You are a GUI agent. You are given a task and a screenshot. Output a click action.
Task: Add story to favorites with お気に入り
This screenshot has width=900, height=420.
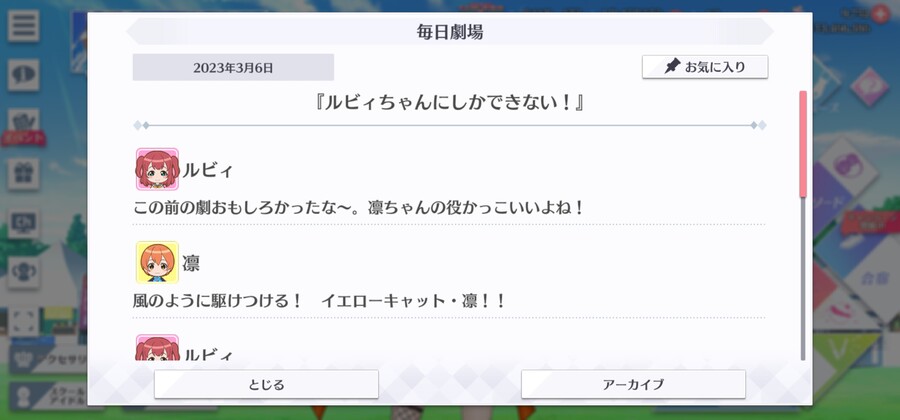point(705,67)
